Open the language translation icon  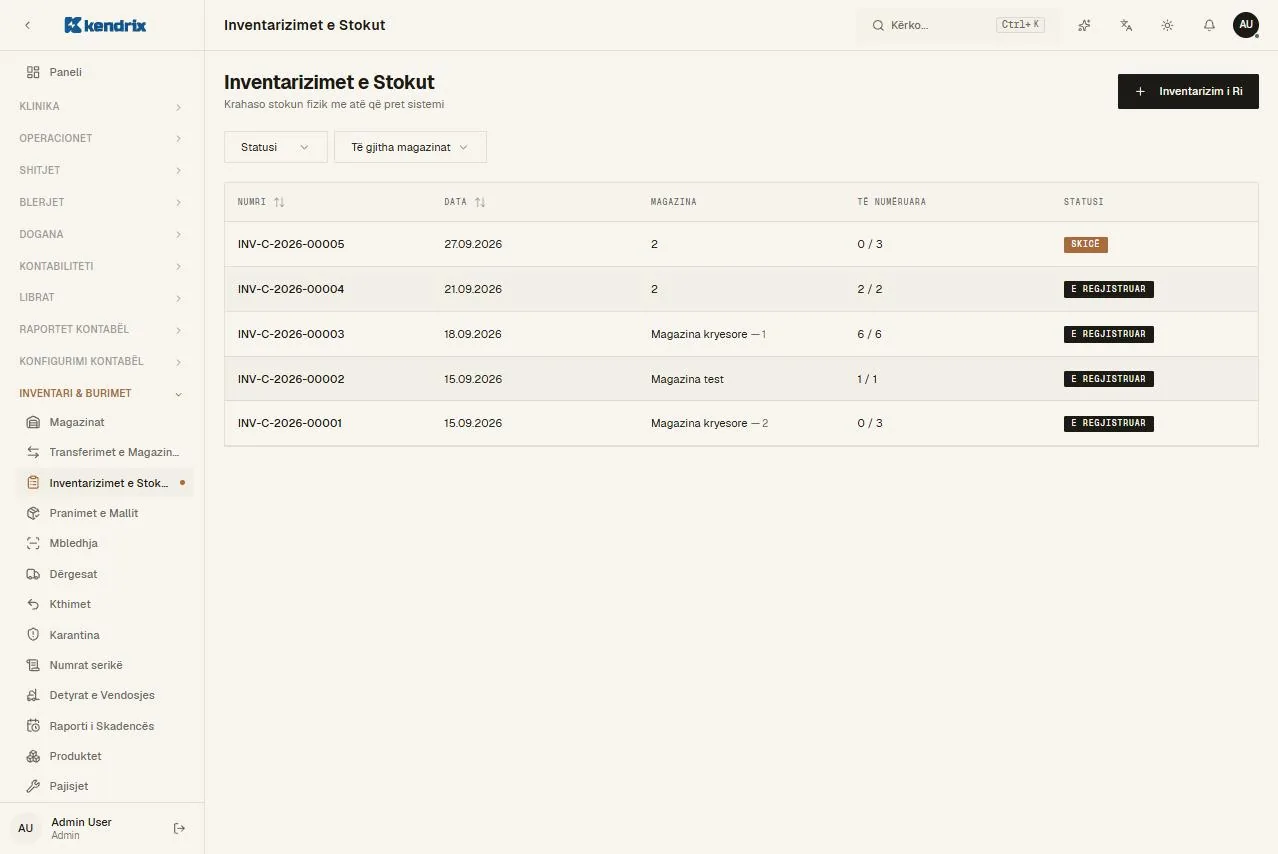tap(1126, 25)
